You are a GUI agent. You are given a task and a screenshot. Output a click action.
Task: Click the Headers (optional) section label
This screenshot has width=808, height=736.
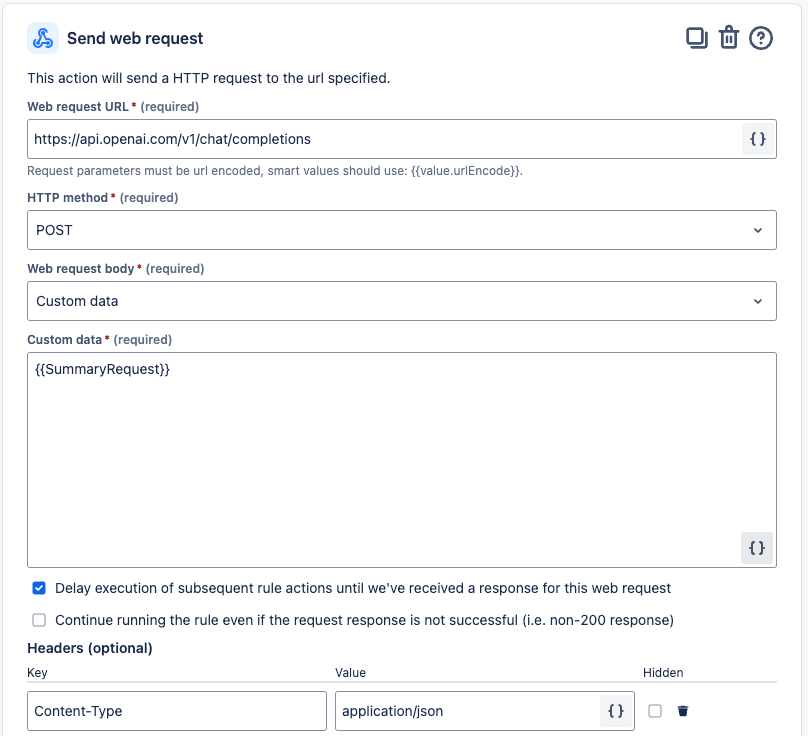[90, 648]
